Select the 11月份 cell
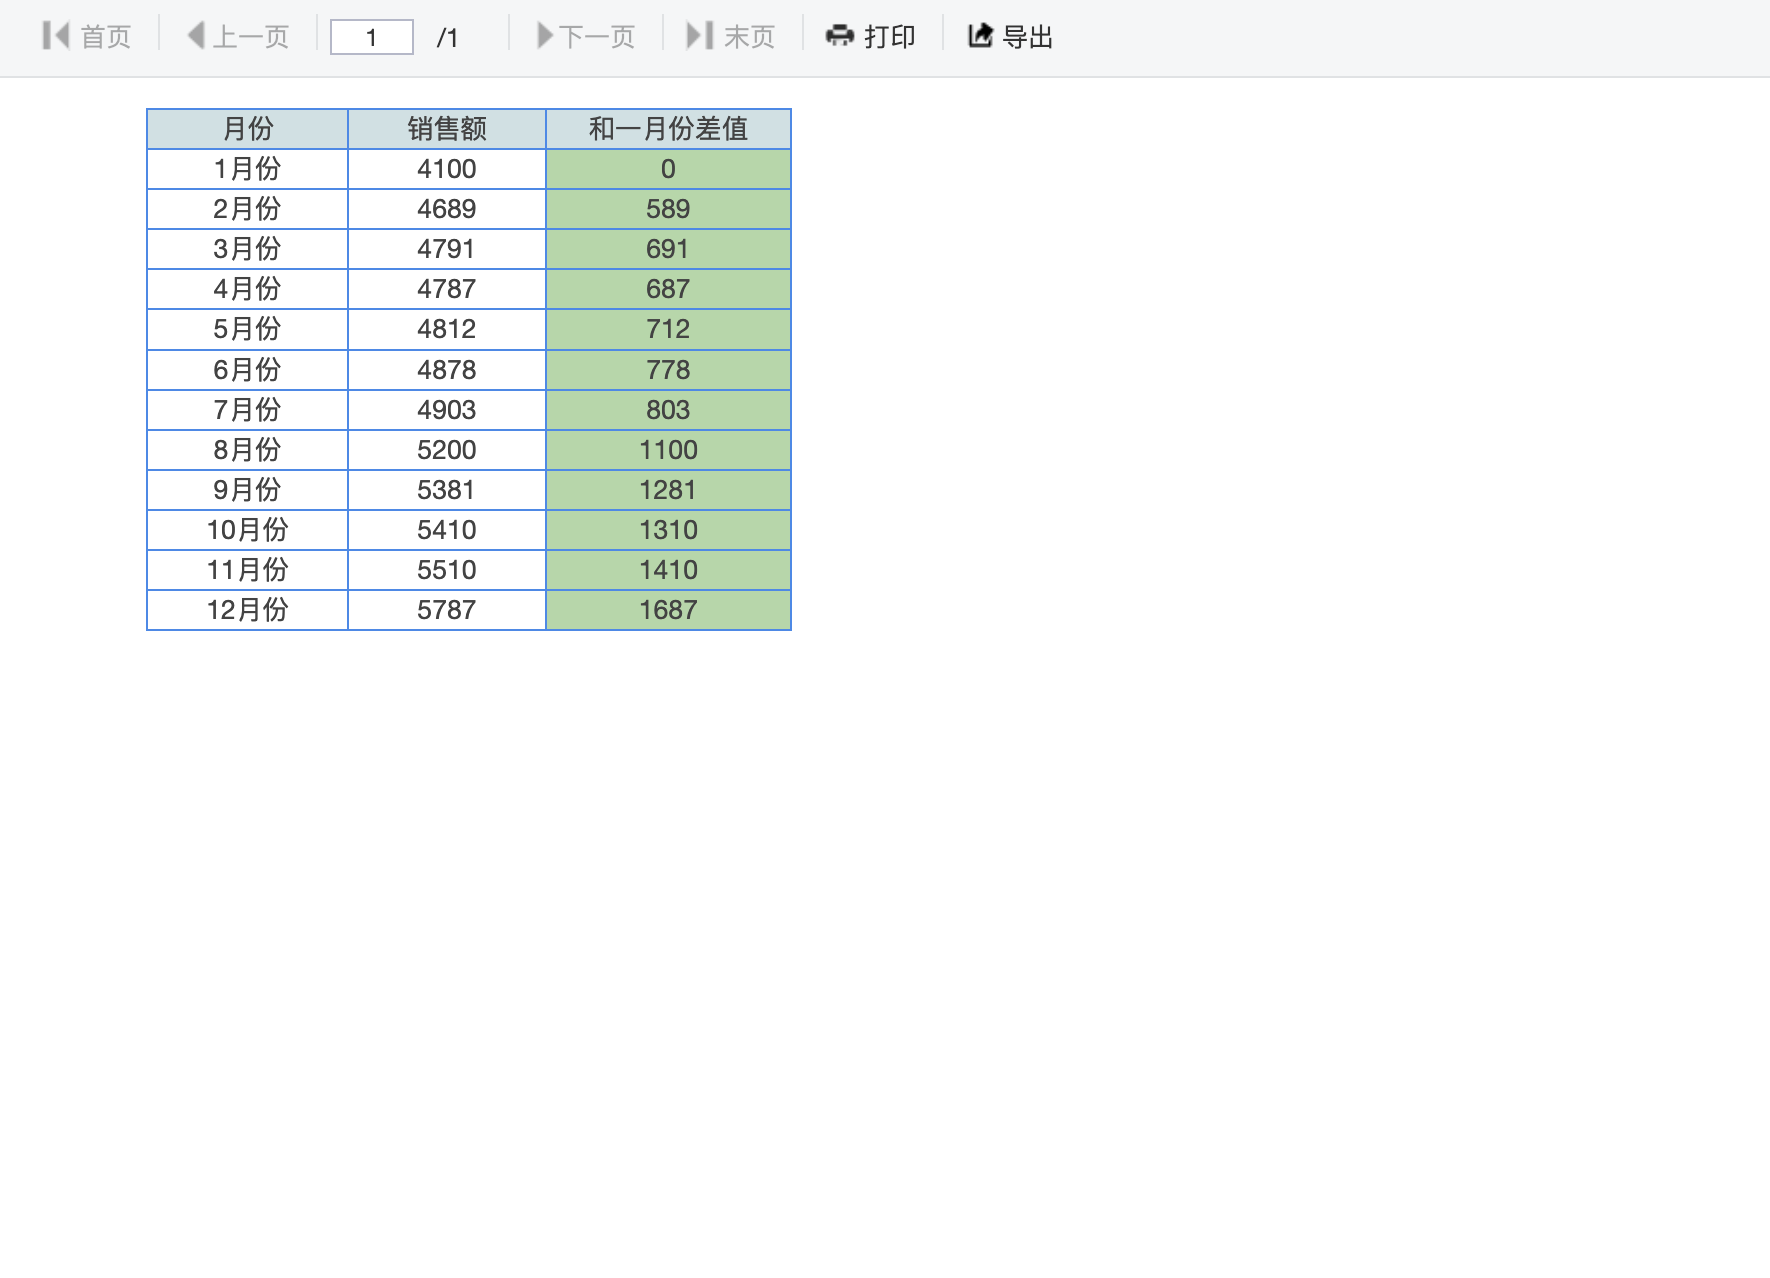 (x=247, y=570)
